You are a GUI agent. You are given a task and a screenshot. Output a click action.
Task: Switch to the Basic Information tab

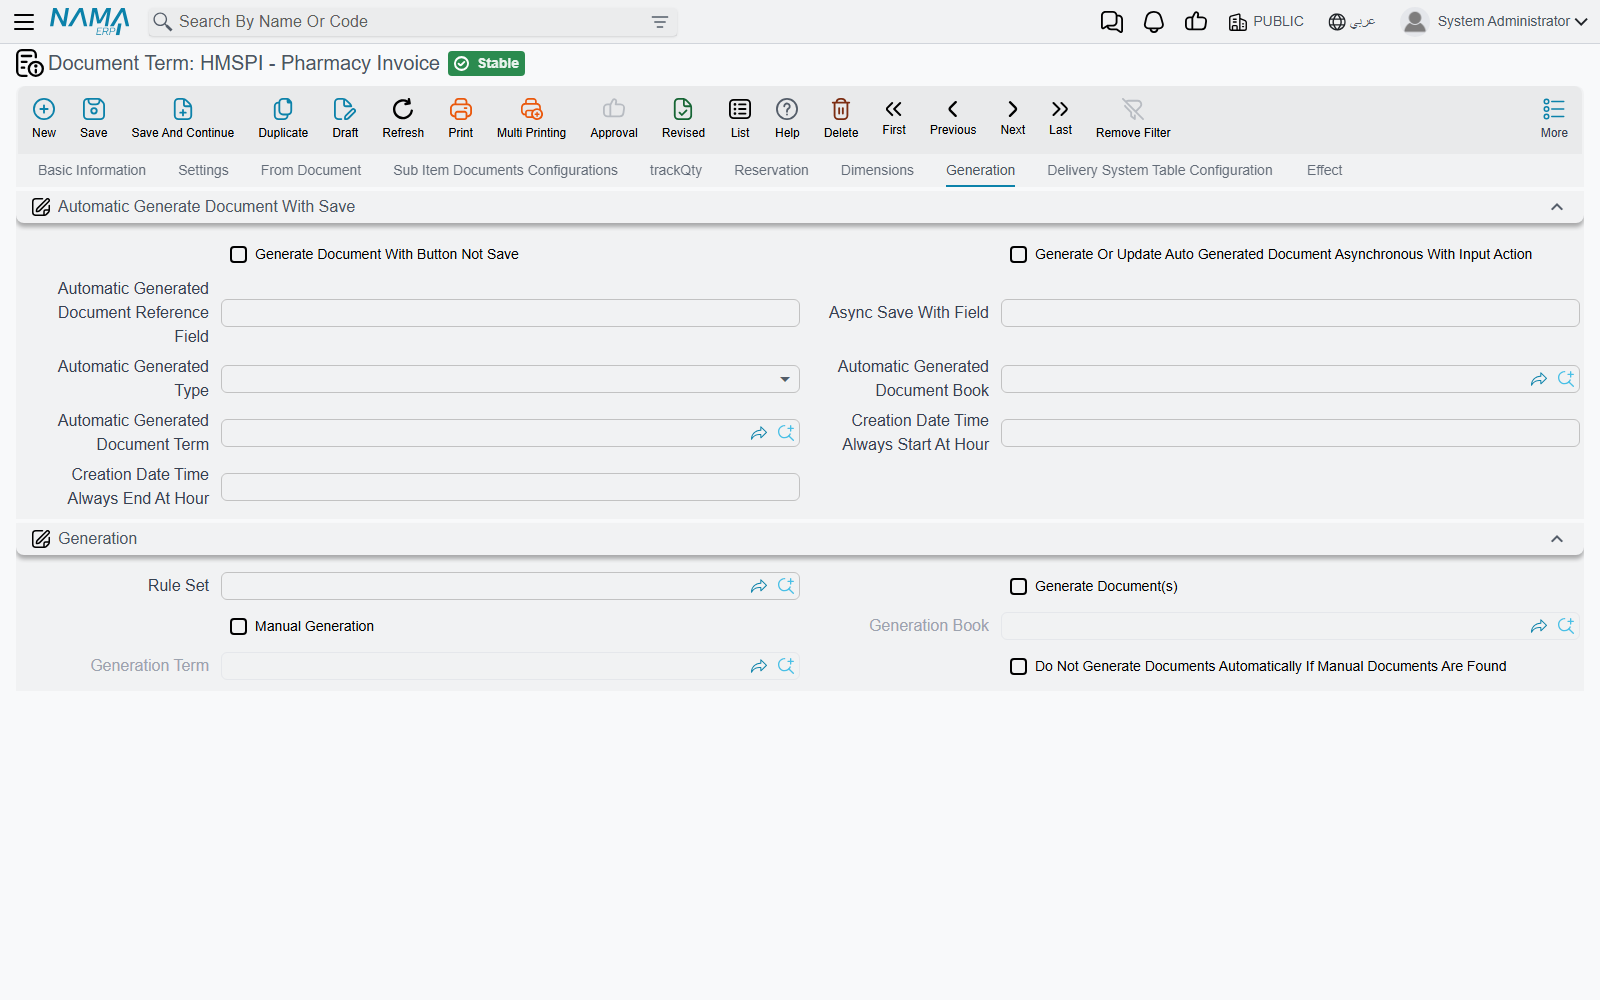tap(92, 170)
